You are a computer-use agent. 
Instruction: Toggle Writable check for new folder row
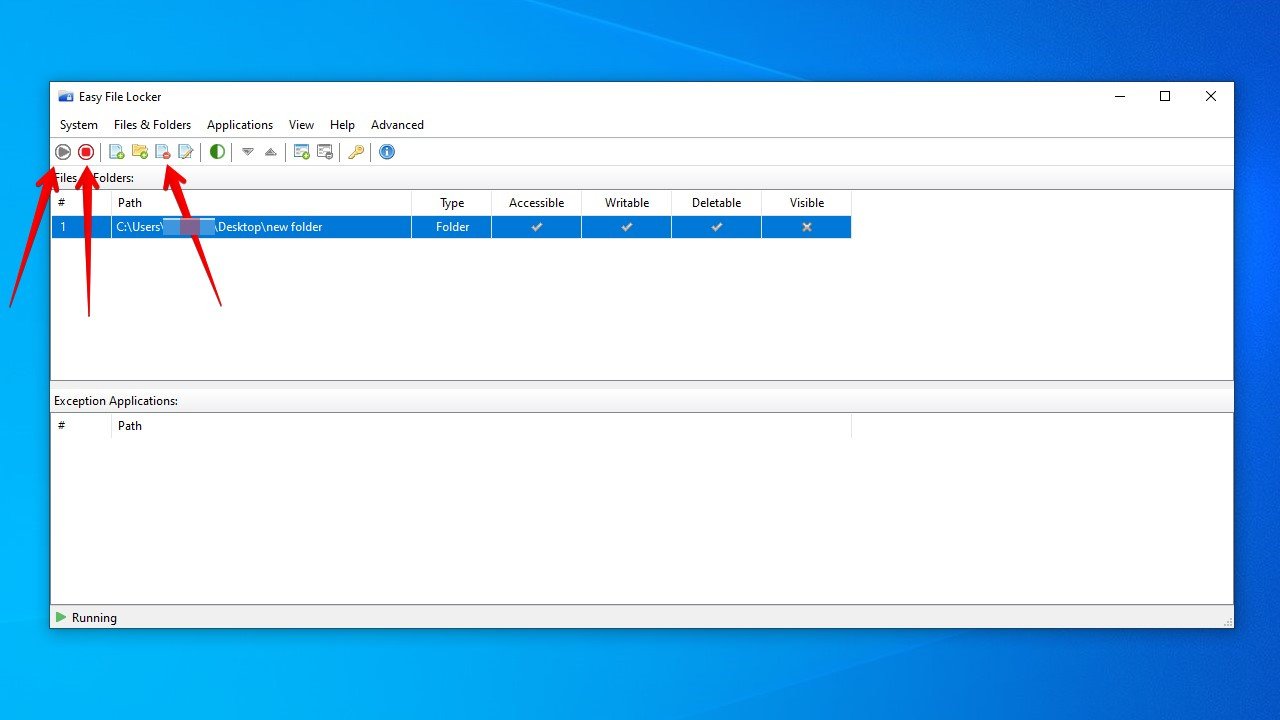click(x=627, y=227)
